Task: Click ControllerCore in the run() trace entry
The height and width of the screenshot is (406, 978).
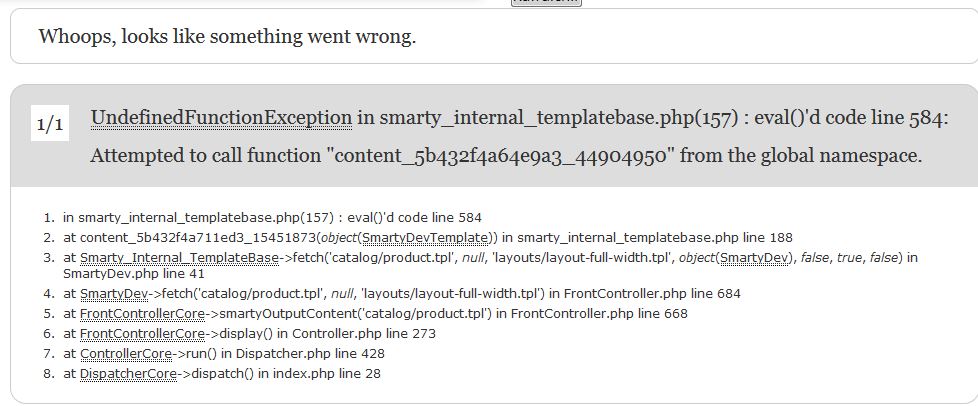Action: pos(126,354)
